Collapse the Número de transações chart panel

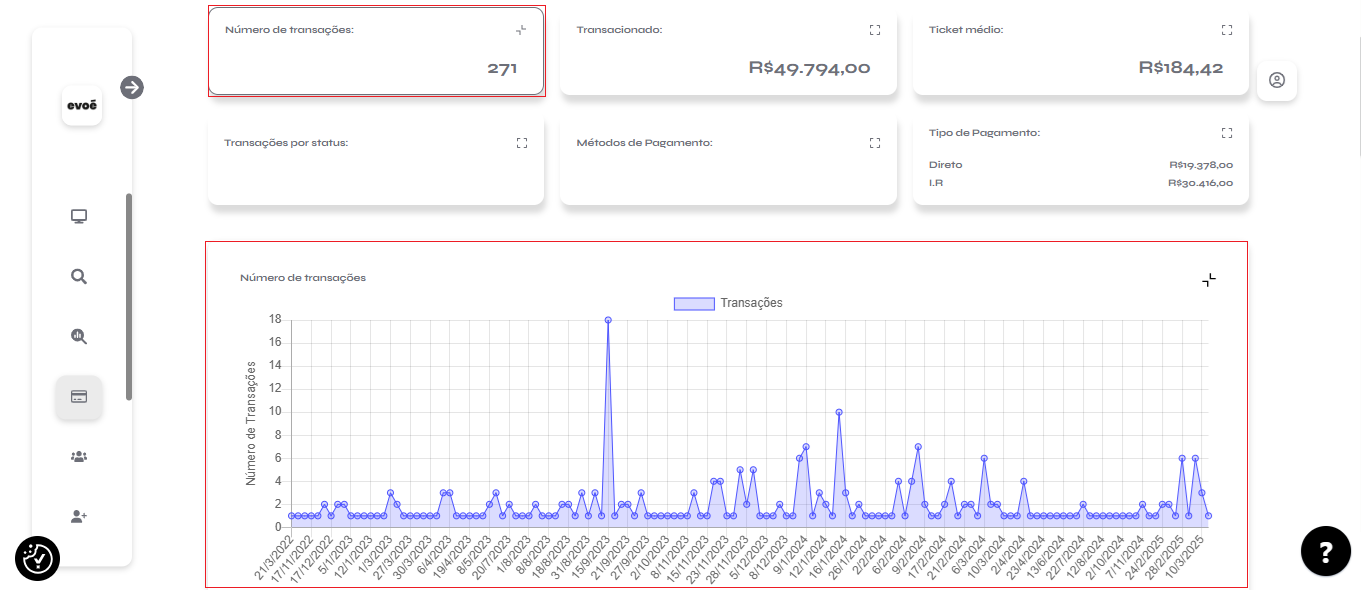(x=1209, y=280)
